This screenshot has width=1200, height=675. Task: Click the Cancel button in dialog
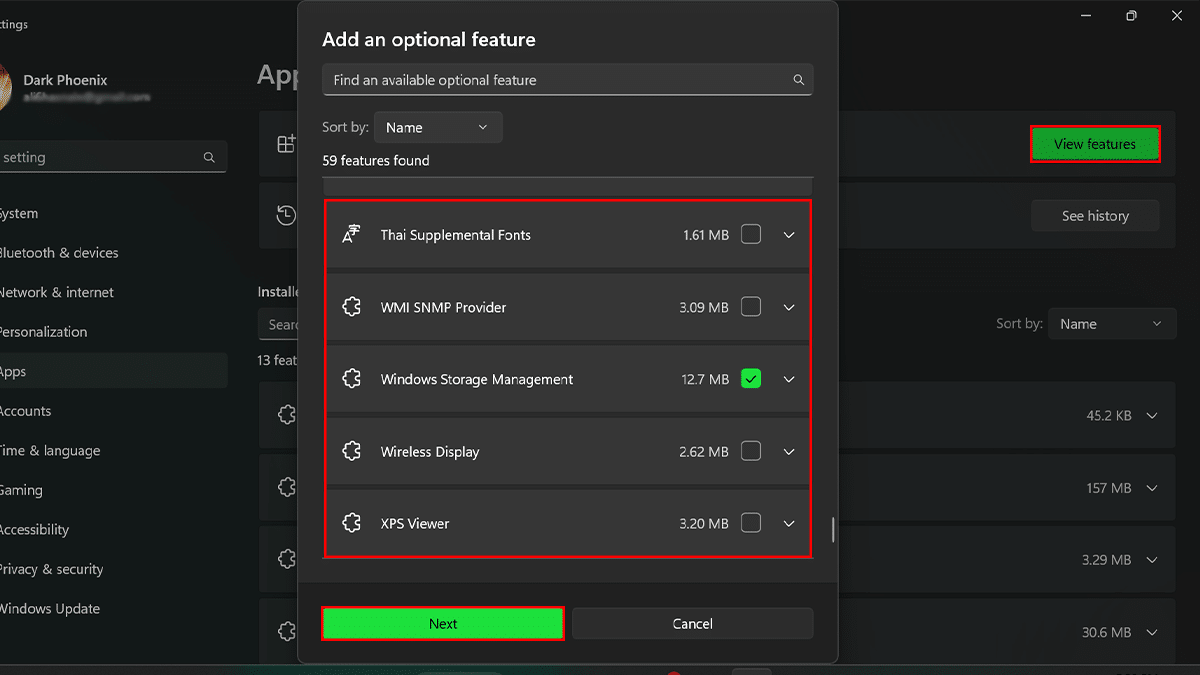point(692,624)
